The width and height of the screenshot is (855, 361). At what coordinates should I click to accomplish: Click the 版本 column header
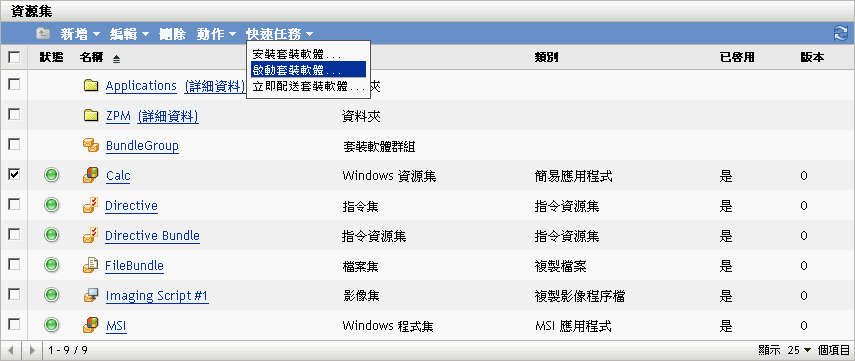tap(812, 57)
